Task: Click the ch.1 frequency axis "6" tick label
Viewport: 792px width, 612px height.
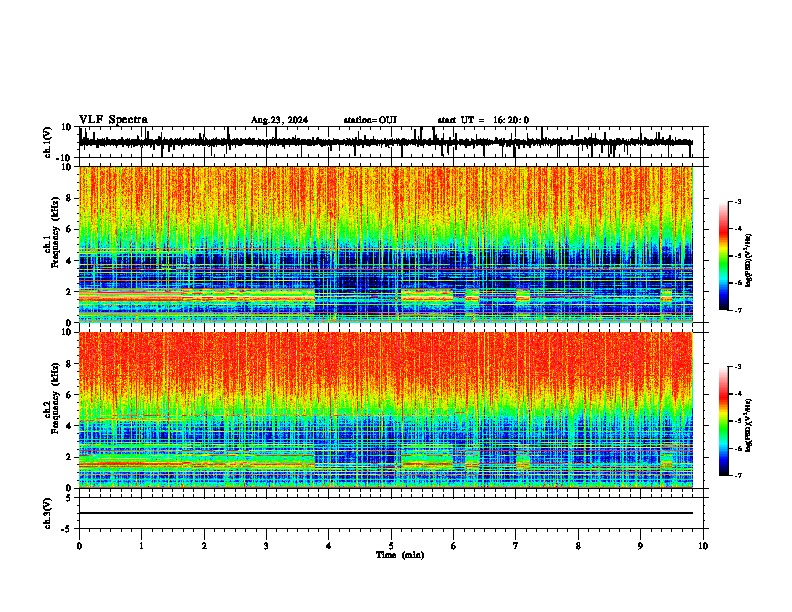Action: click(x=69, y=229)
